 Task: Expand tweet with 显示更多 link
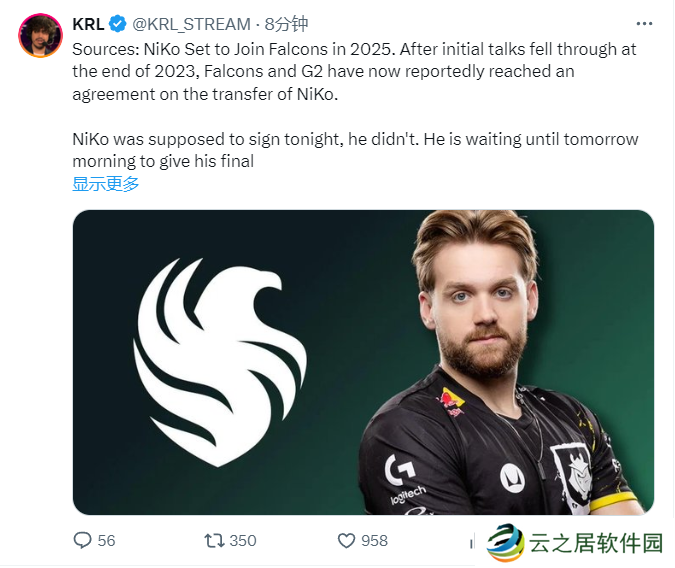(105, 184)
